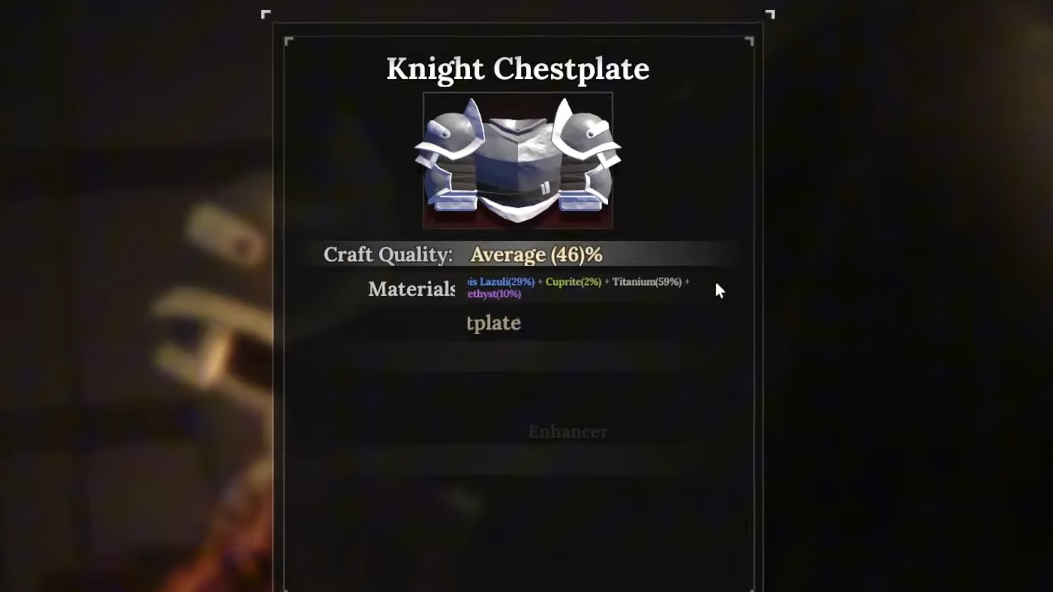This screenshot has height=592, width=1053.
Task: Click the inner top-right panel corner bracket
Action: coord(749,41)
